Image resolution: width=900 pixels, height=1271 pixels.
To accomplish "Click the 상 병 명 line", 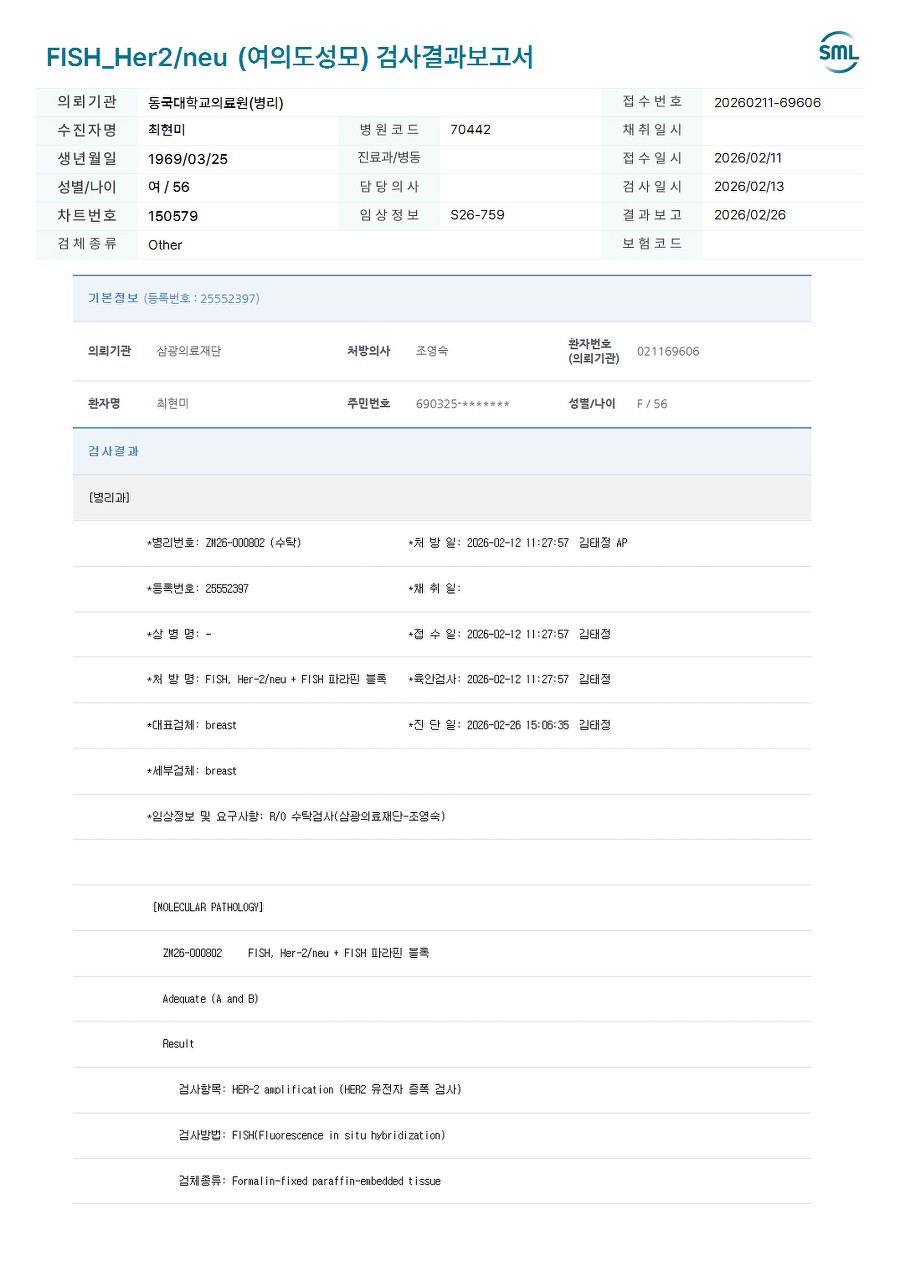I will 179,634.
